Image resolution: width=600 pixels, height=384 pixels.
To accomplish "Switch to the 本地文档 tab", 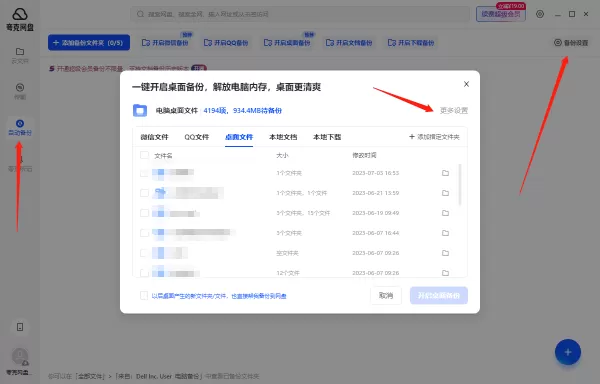I will click(283, 137).
